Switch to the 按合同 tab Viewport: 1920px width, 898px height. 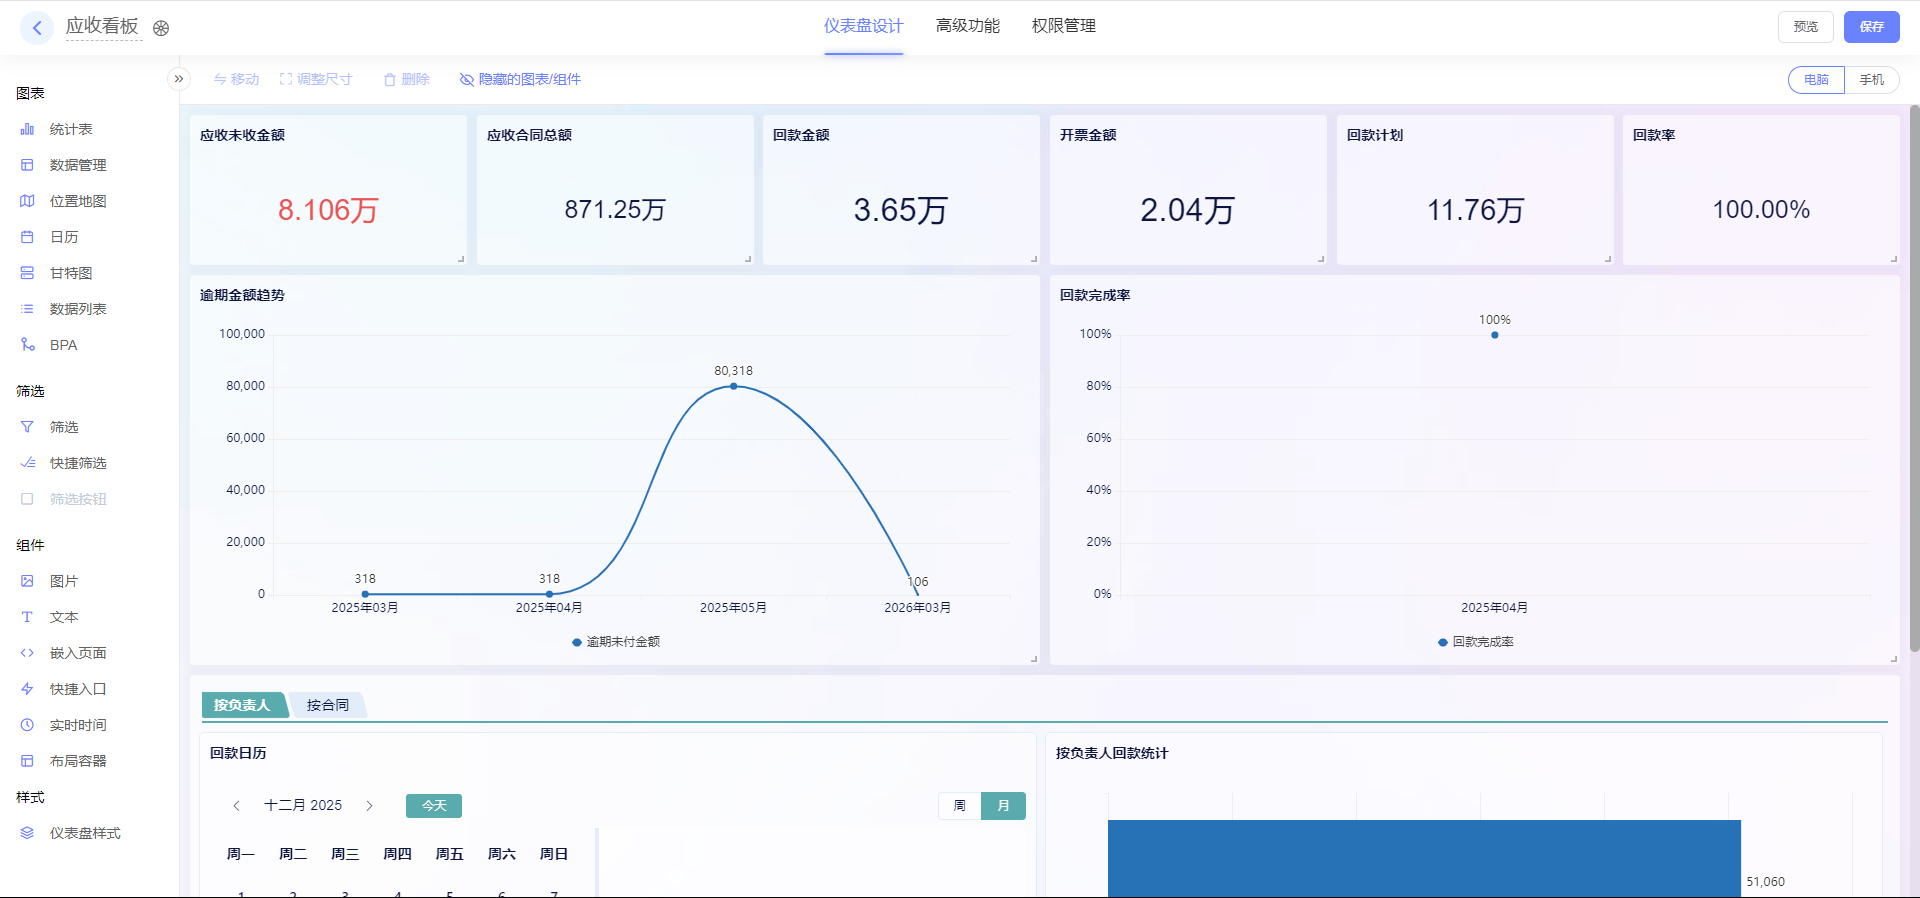point(327,705)
